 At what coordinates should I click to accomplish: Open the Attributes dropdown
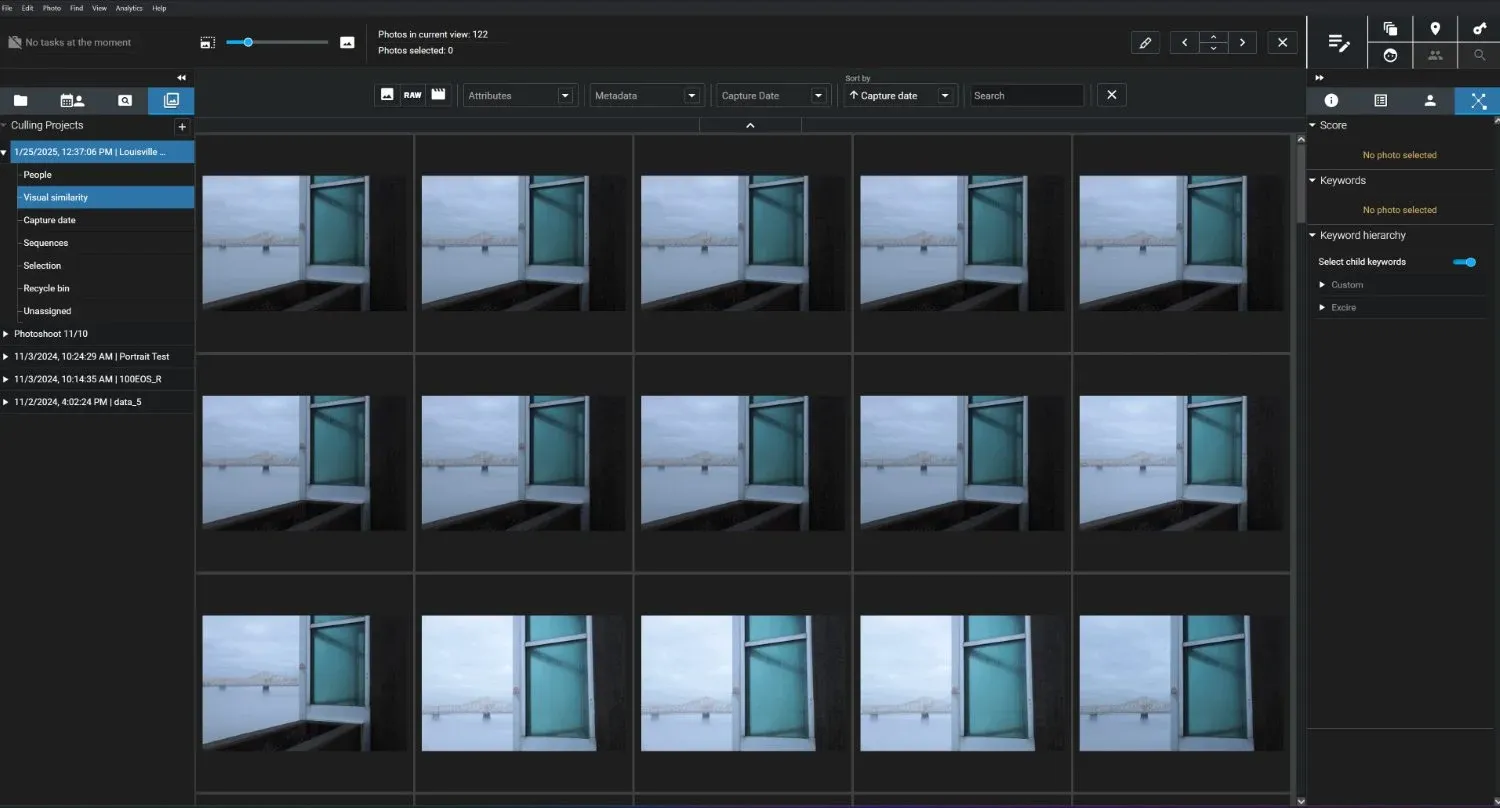tap(519, 95)
